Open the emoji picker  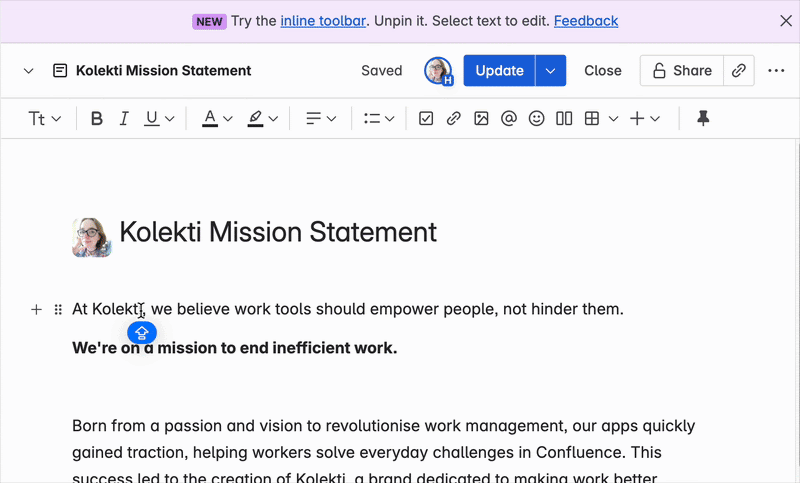point(536,119)
